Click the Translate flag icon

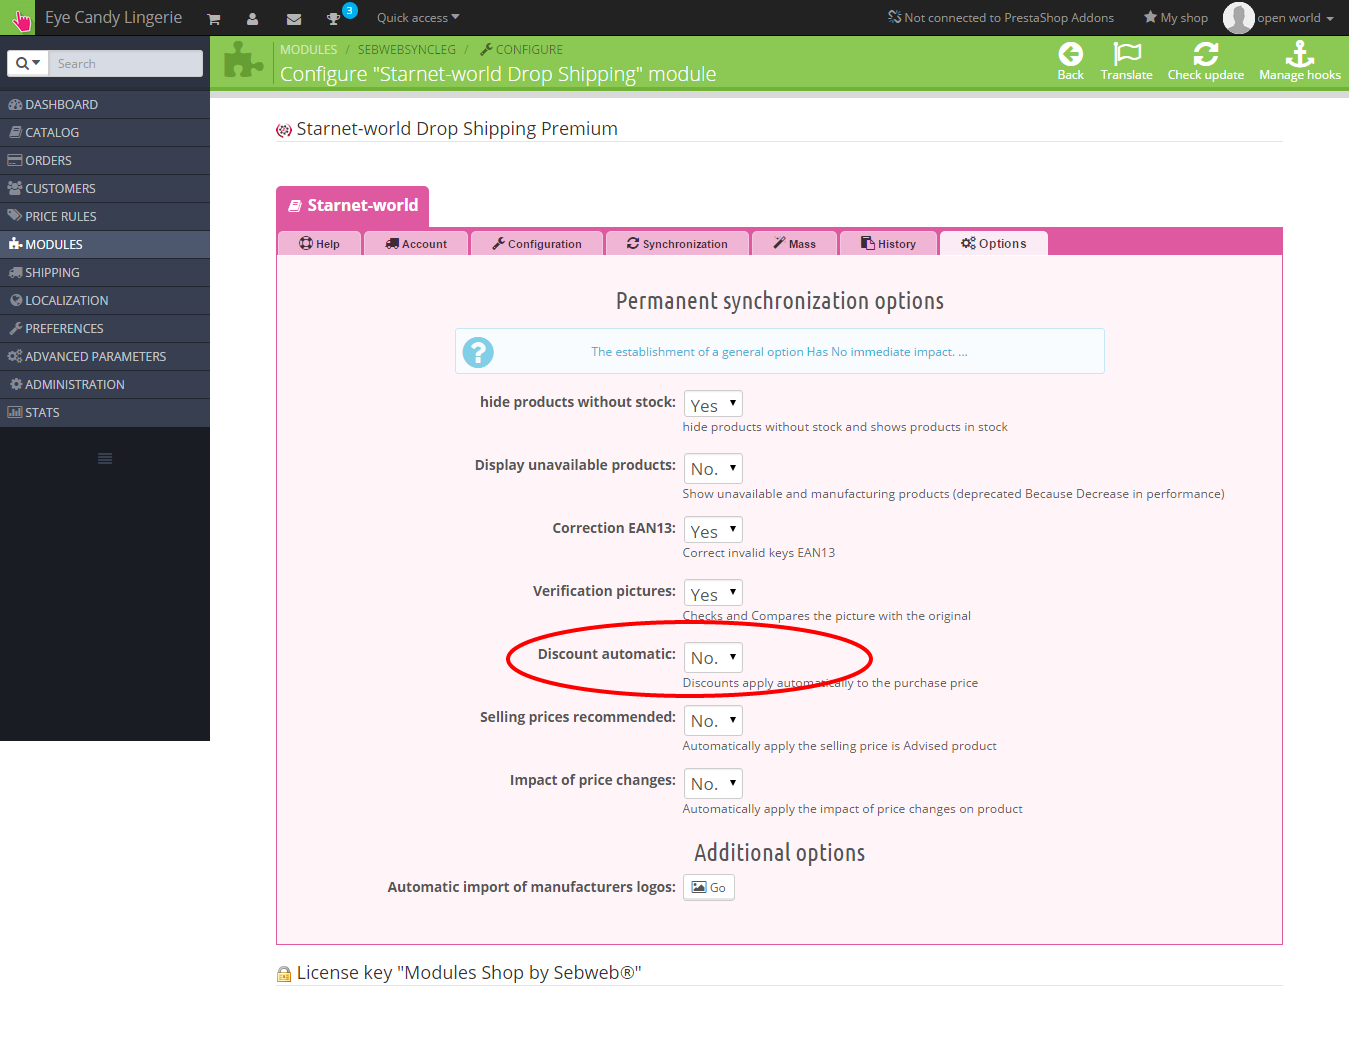tap(1127, 54)
